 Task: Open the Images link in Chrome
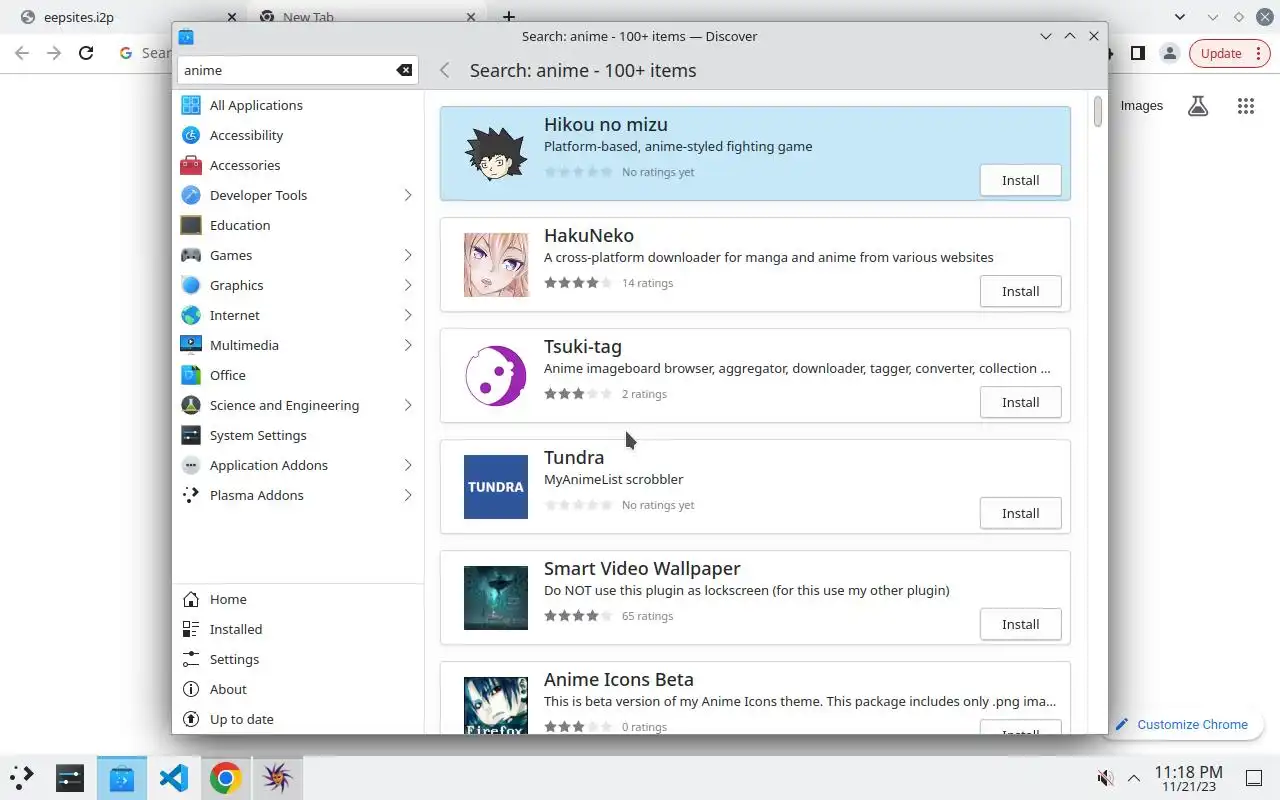(x=1141, y=105)
